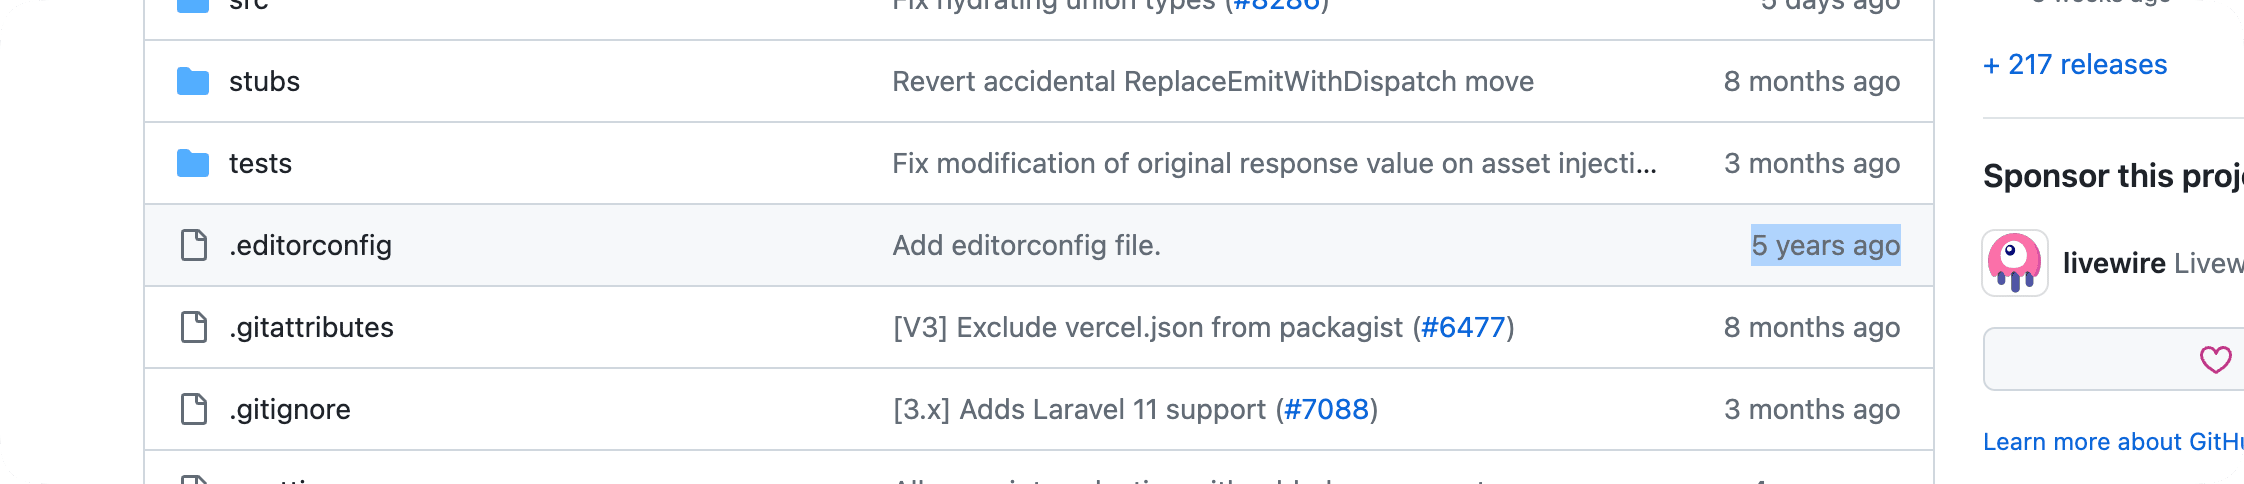Image resolution: width=2244 pixels, height=484 pixels.
Task: Open the 'Add editorconfig file.' commit message
Action: click(1026, 245)
